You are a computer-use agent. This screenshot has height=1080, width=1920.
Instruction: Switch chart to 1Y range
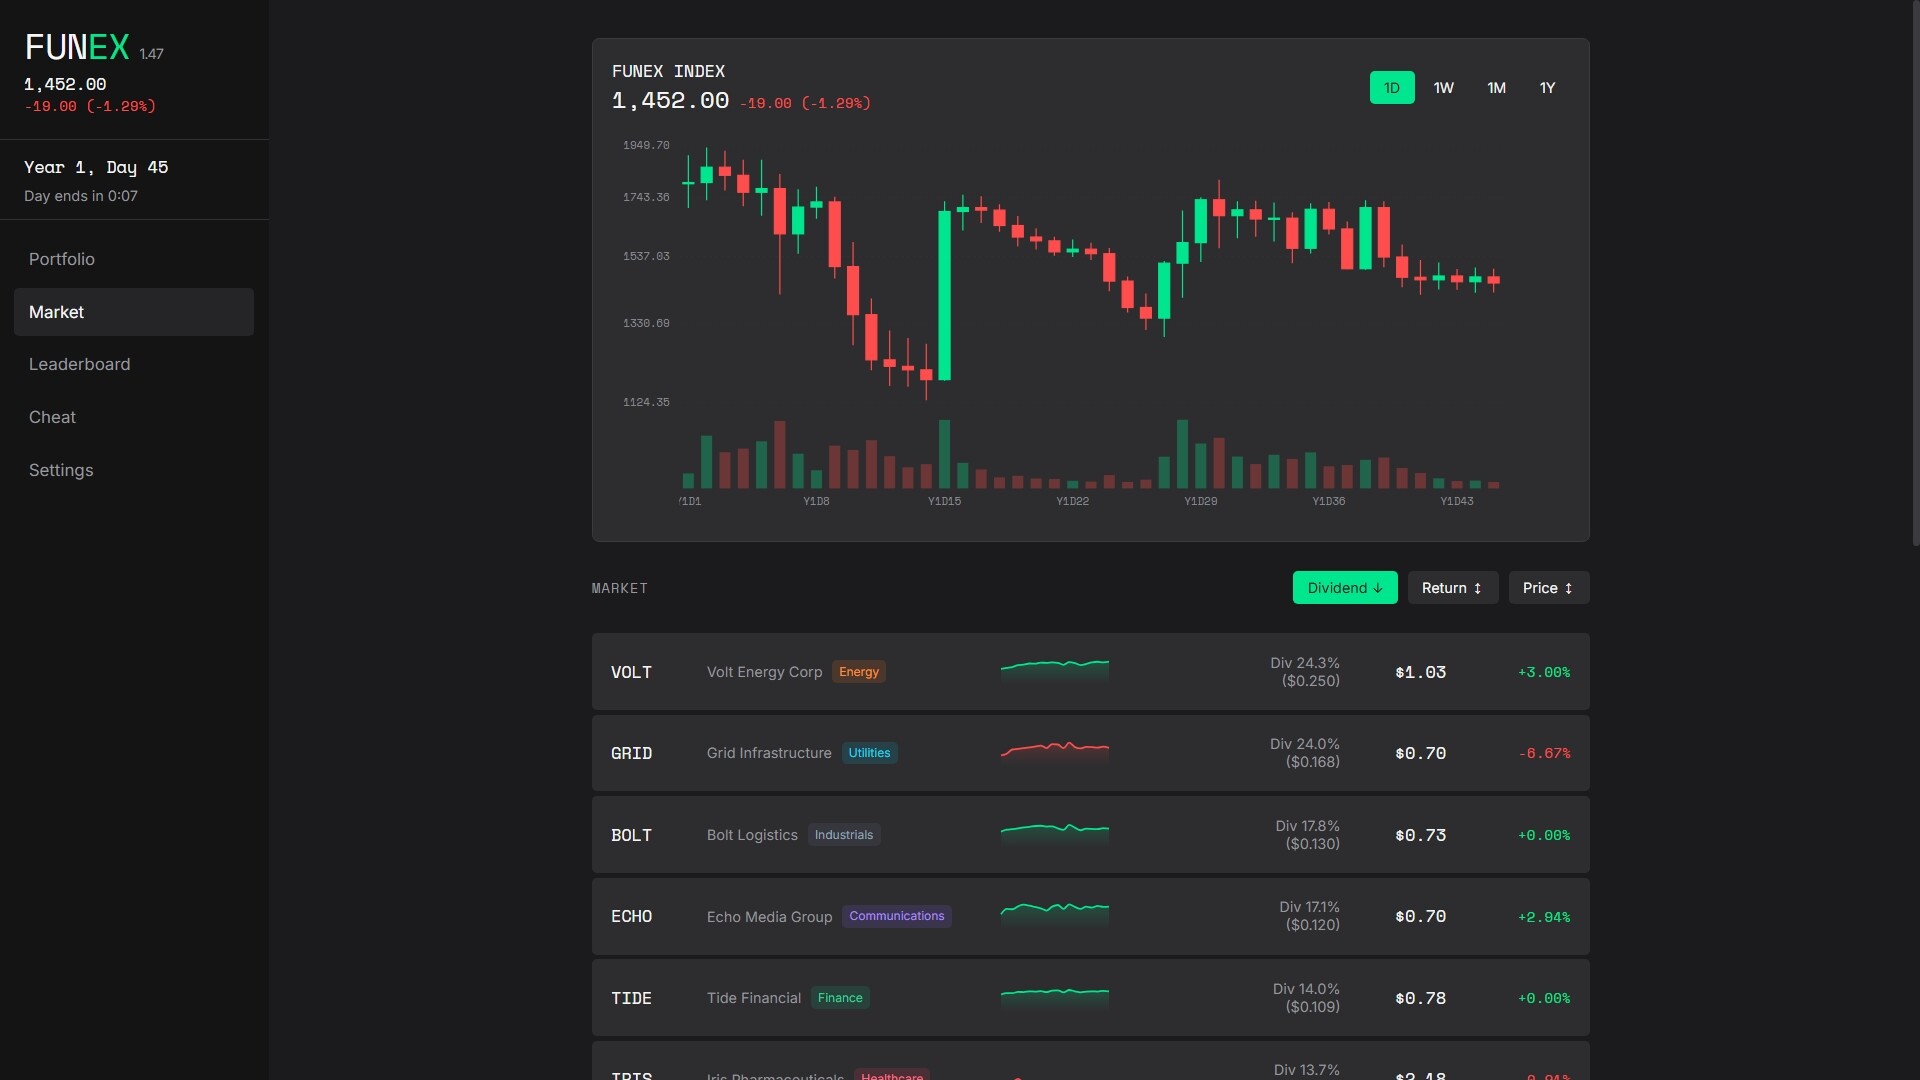tap(1547, 88)
